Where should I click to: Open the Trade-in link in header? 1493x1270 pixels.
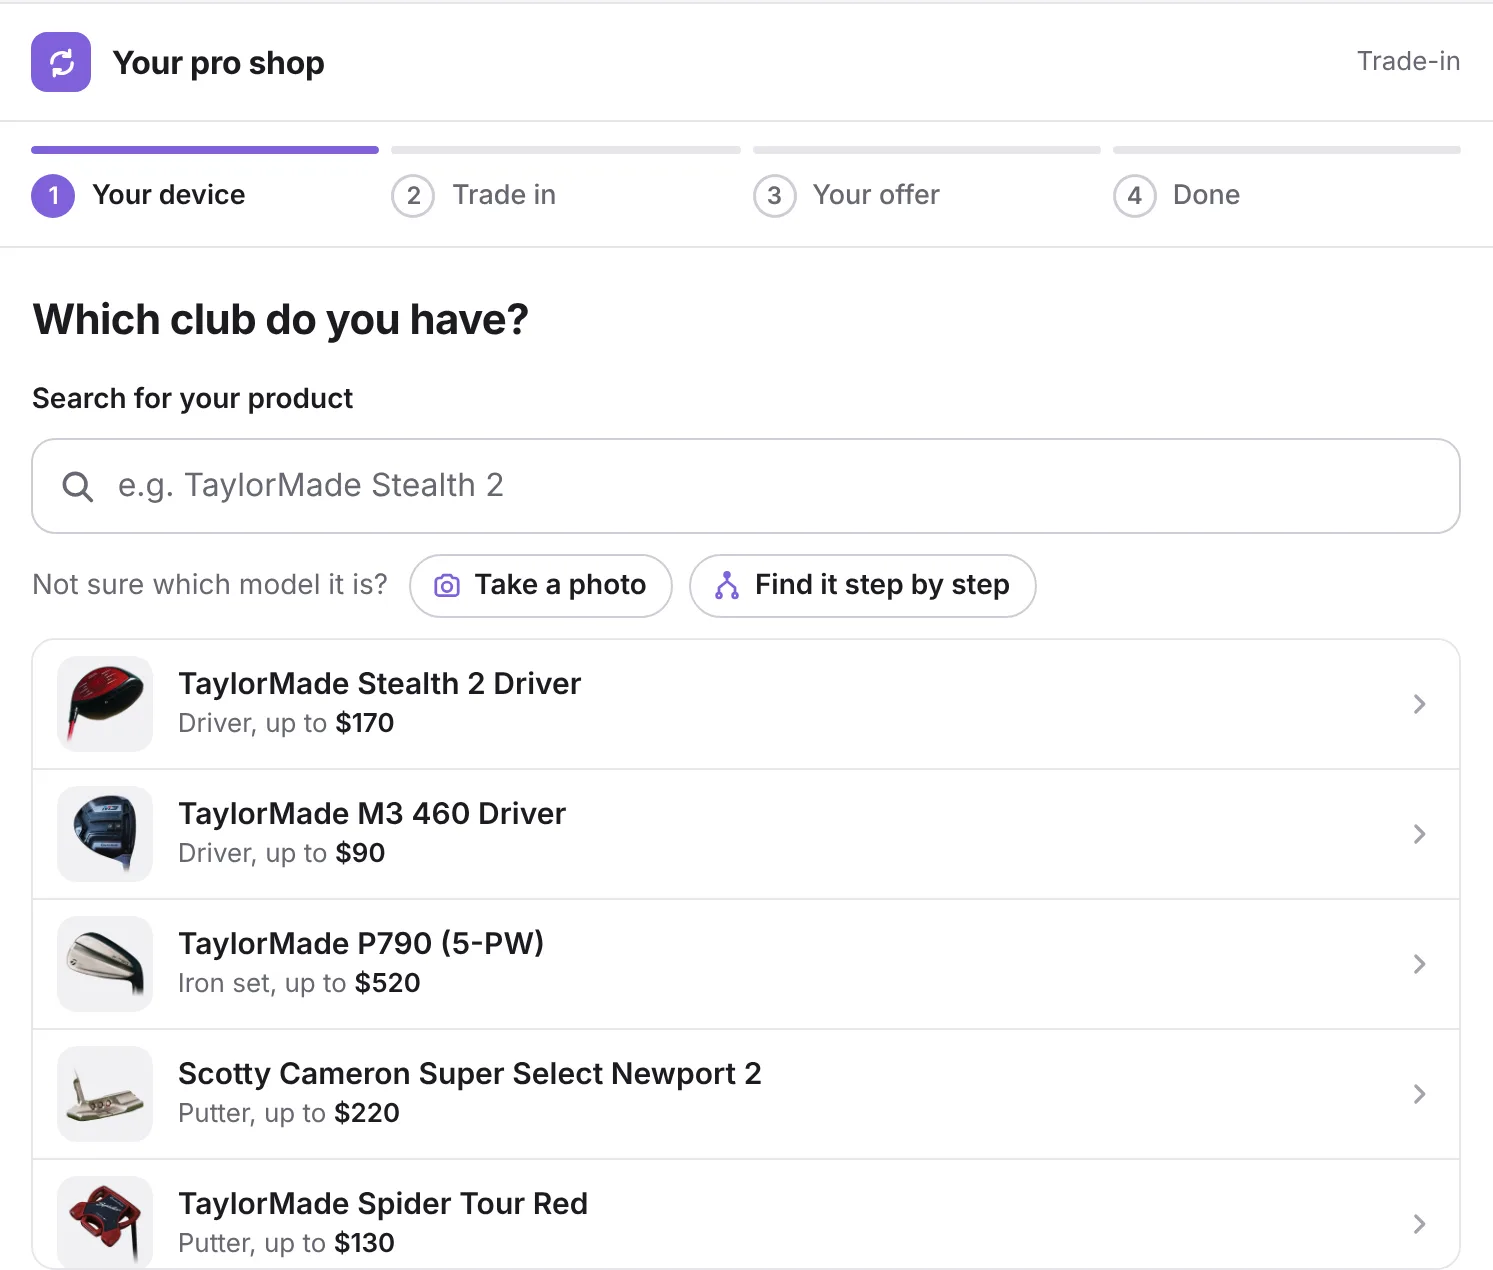(1408, 61)
